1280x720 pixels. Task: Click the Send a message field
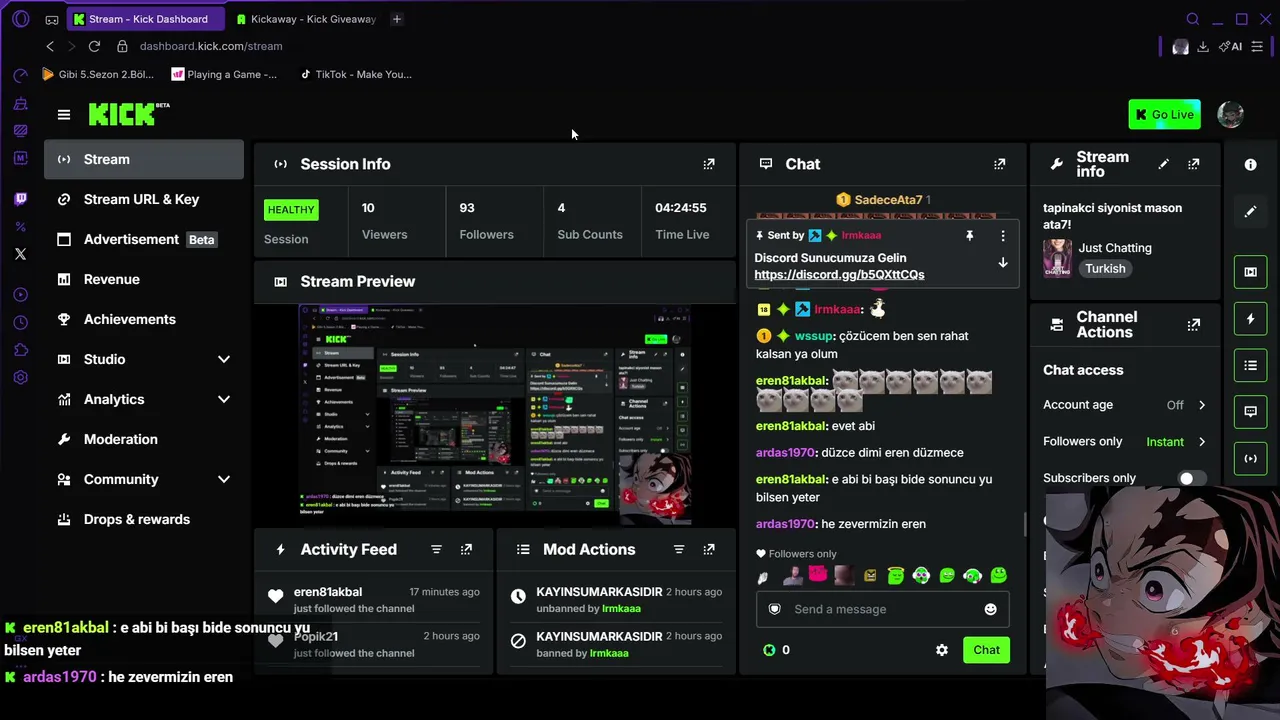coord(882,609)
